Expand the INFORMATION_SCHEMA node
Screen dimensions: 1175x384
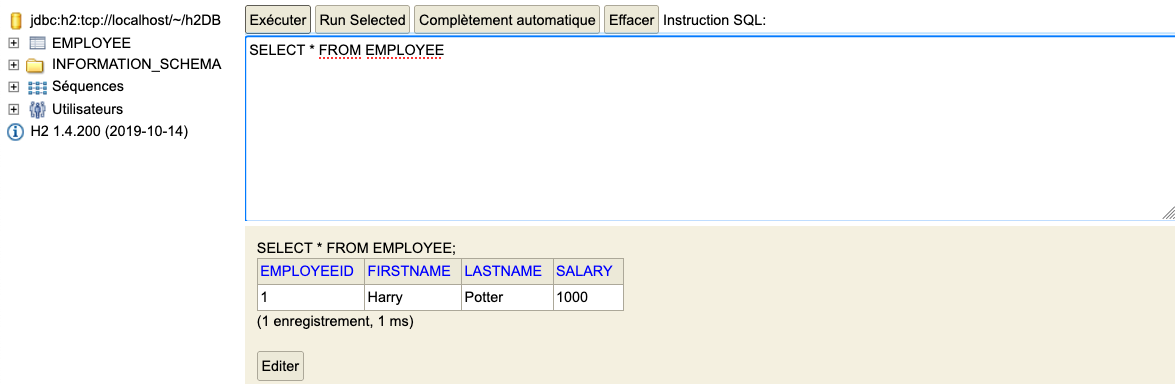pos(13,65)
